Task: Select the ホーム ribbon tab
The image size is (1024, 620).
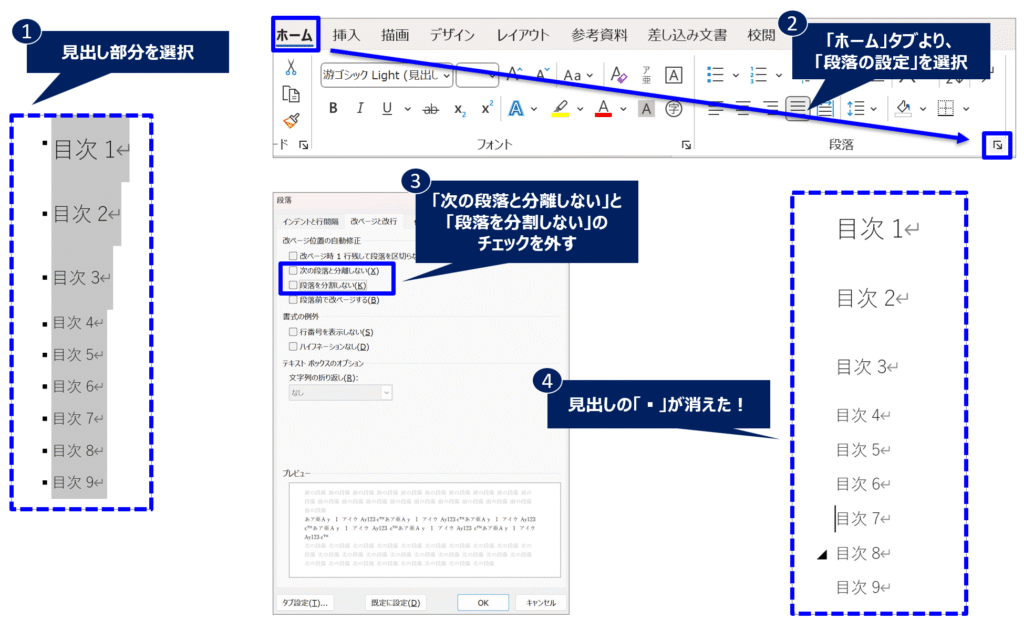Action: coord(295,35)
